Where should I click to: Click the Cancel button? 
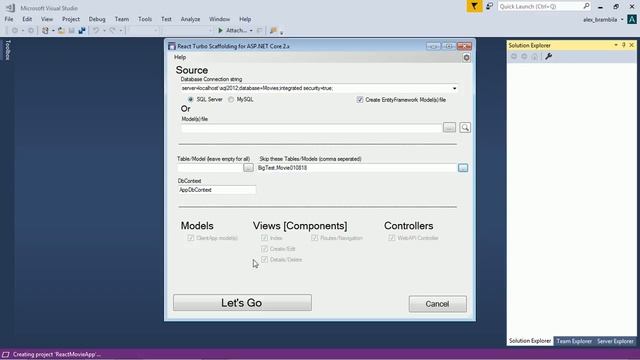click(x=438, y=304)
